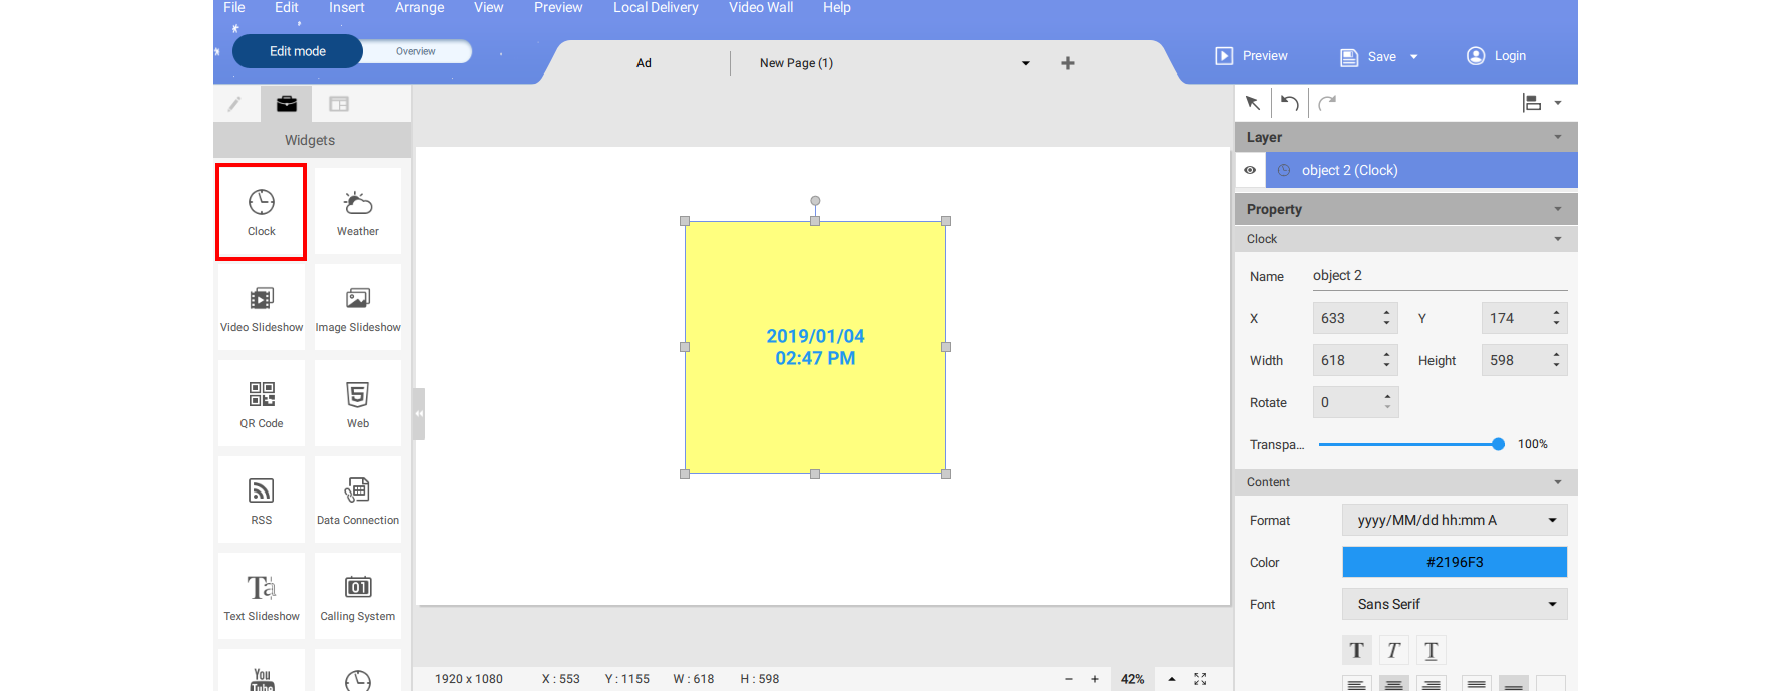Choose the RSS widget icon
Screen dimensions: 1771x691
click(x=261, y=500)
